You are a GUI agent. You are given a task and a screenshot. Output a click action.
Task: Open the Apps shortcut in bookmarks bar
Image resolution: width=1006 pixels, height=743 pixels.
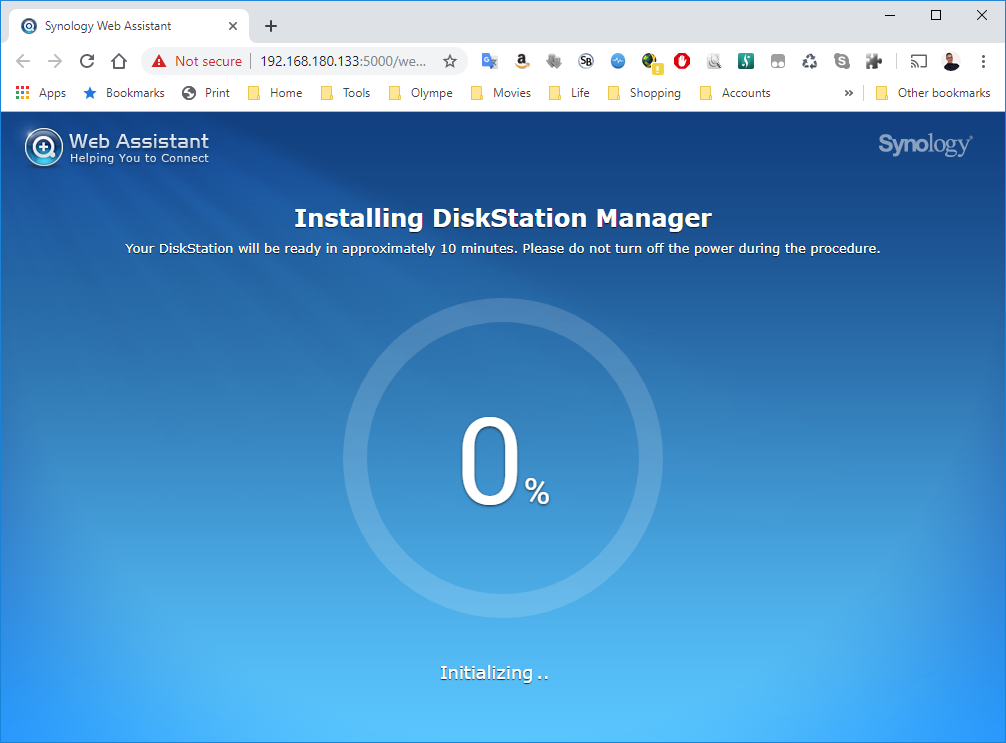coord(40,93)
